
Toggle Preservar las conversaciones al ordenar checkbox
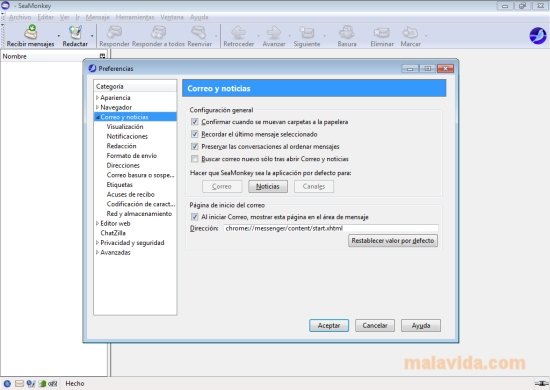(195, 146)
